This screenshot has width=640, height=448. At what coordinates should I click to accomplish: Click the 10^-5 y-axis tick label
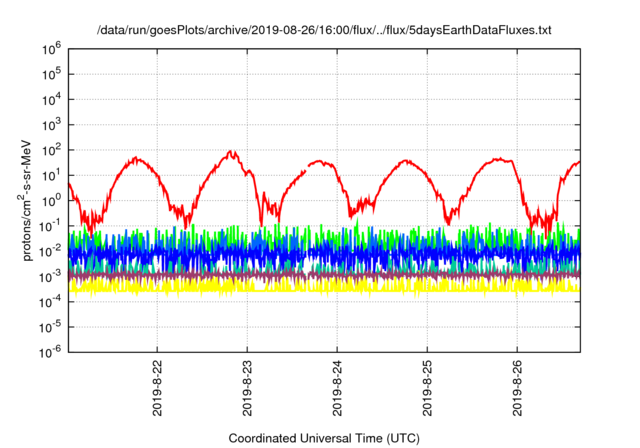[50, 327]
